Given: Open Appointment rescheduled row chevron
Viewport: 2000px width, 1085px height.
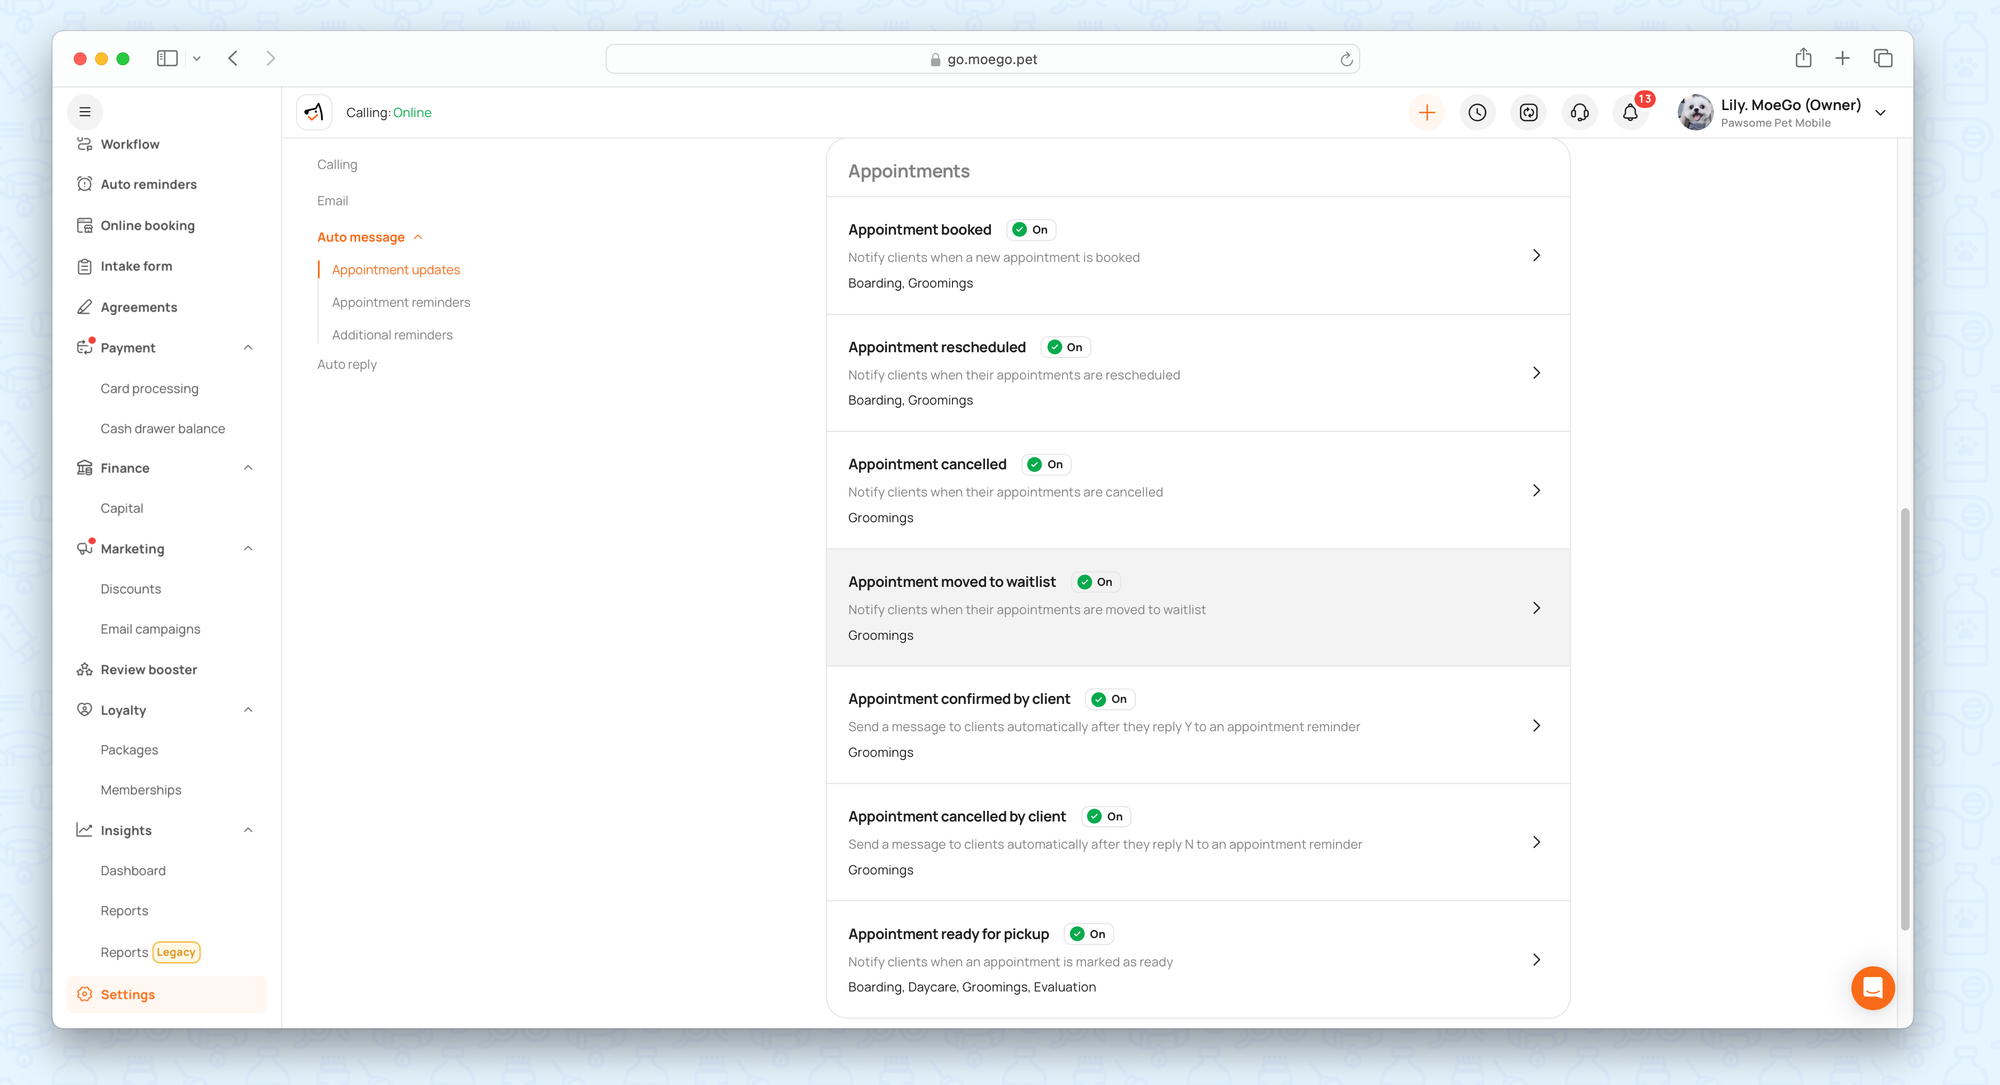Looking at the screenshot, I should coord(1536,373).
